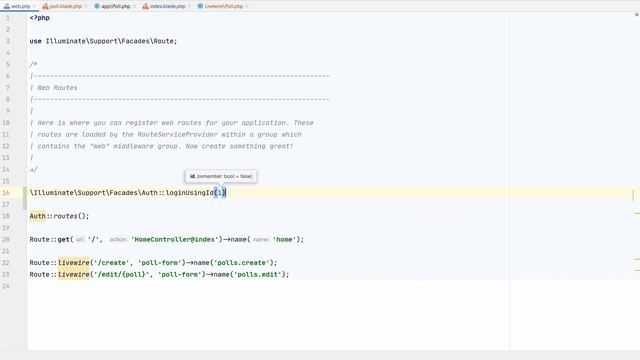Click the highlighted Auth class on line 18

coord(38,216)
